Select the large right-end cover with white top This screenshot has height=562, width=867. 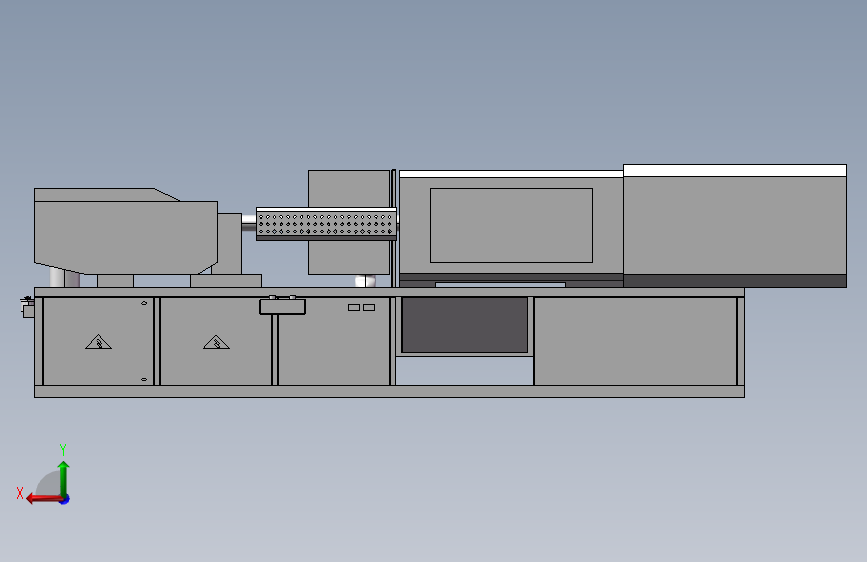click(735, 226)
